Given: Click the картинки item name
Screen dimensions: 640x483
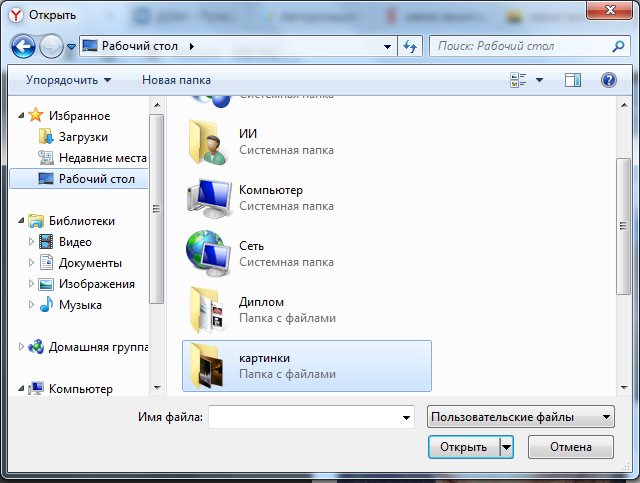Looking at the screenshot, I should (x=264, y=358).
